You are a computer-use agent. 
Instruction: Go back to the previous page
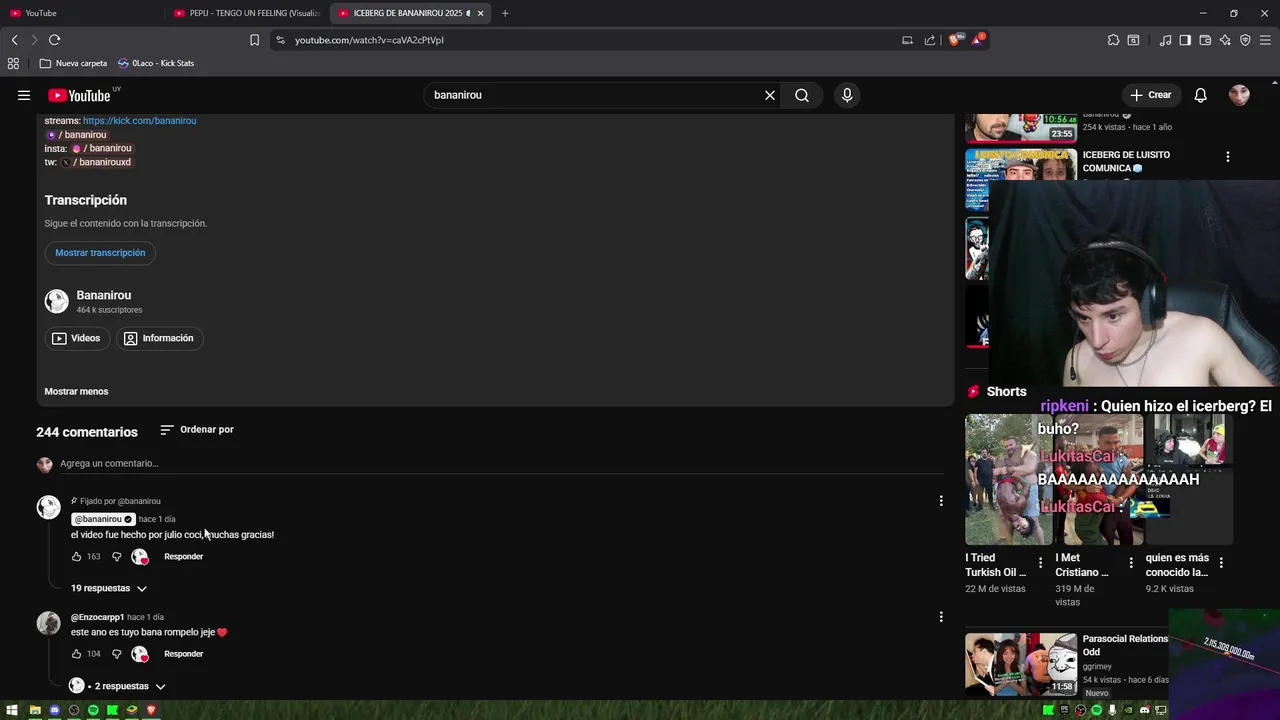pos(14,40)
